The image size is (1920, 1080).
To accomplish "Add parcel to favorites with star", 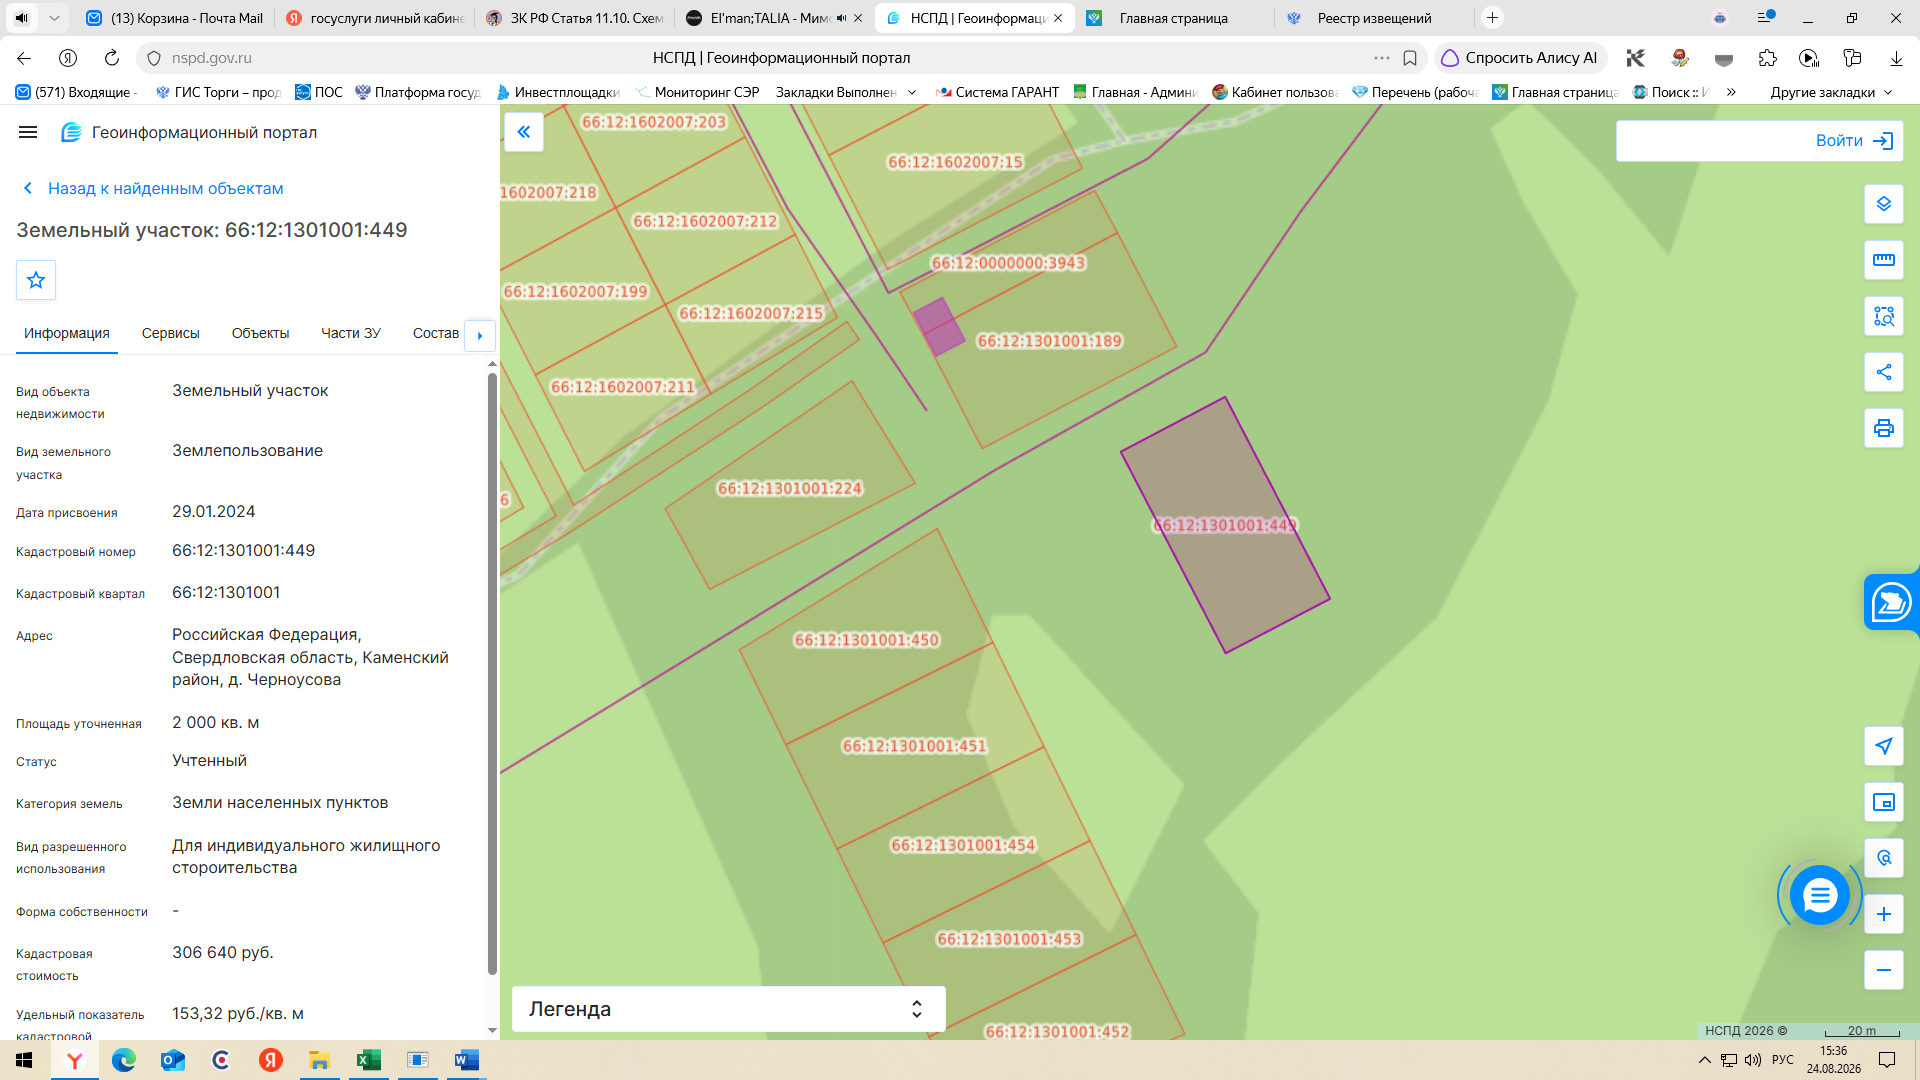I will pyautogui.click(x=36, y=280).
